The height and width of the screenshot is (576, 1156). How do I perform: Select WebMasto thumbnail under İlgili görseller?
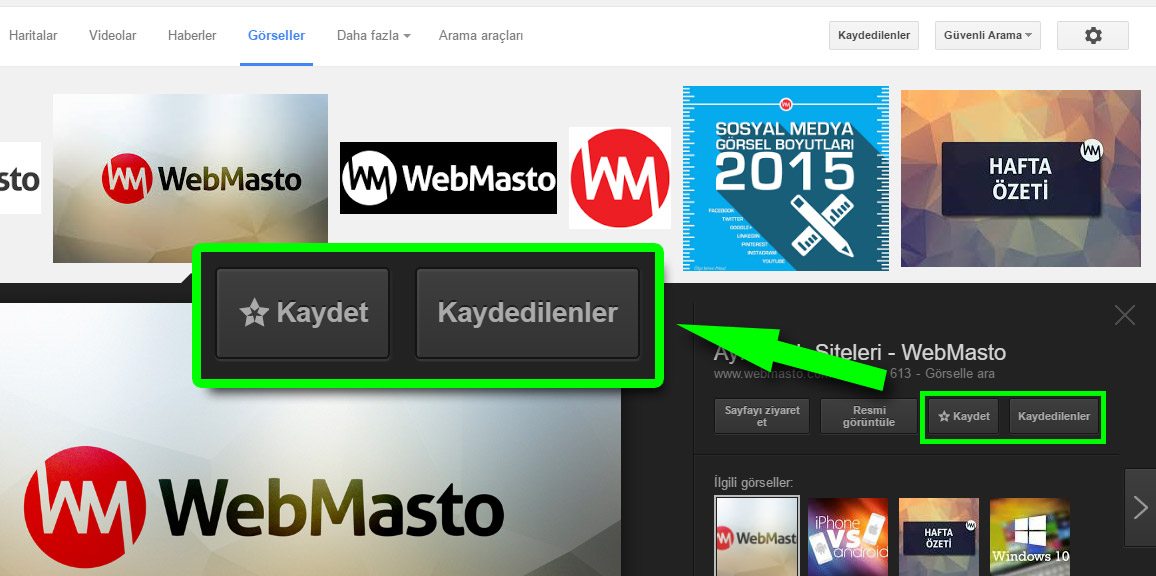point(757,535)
